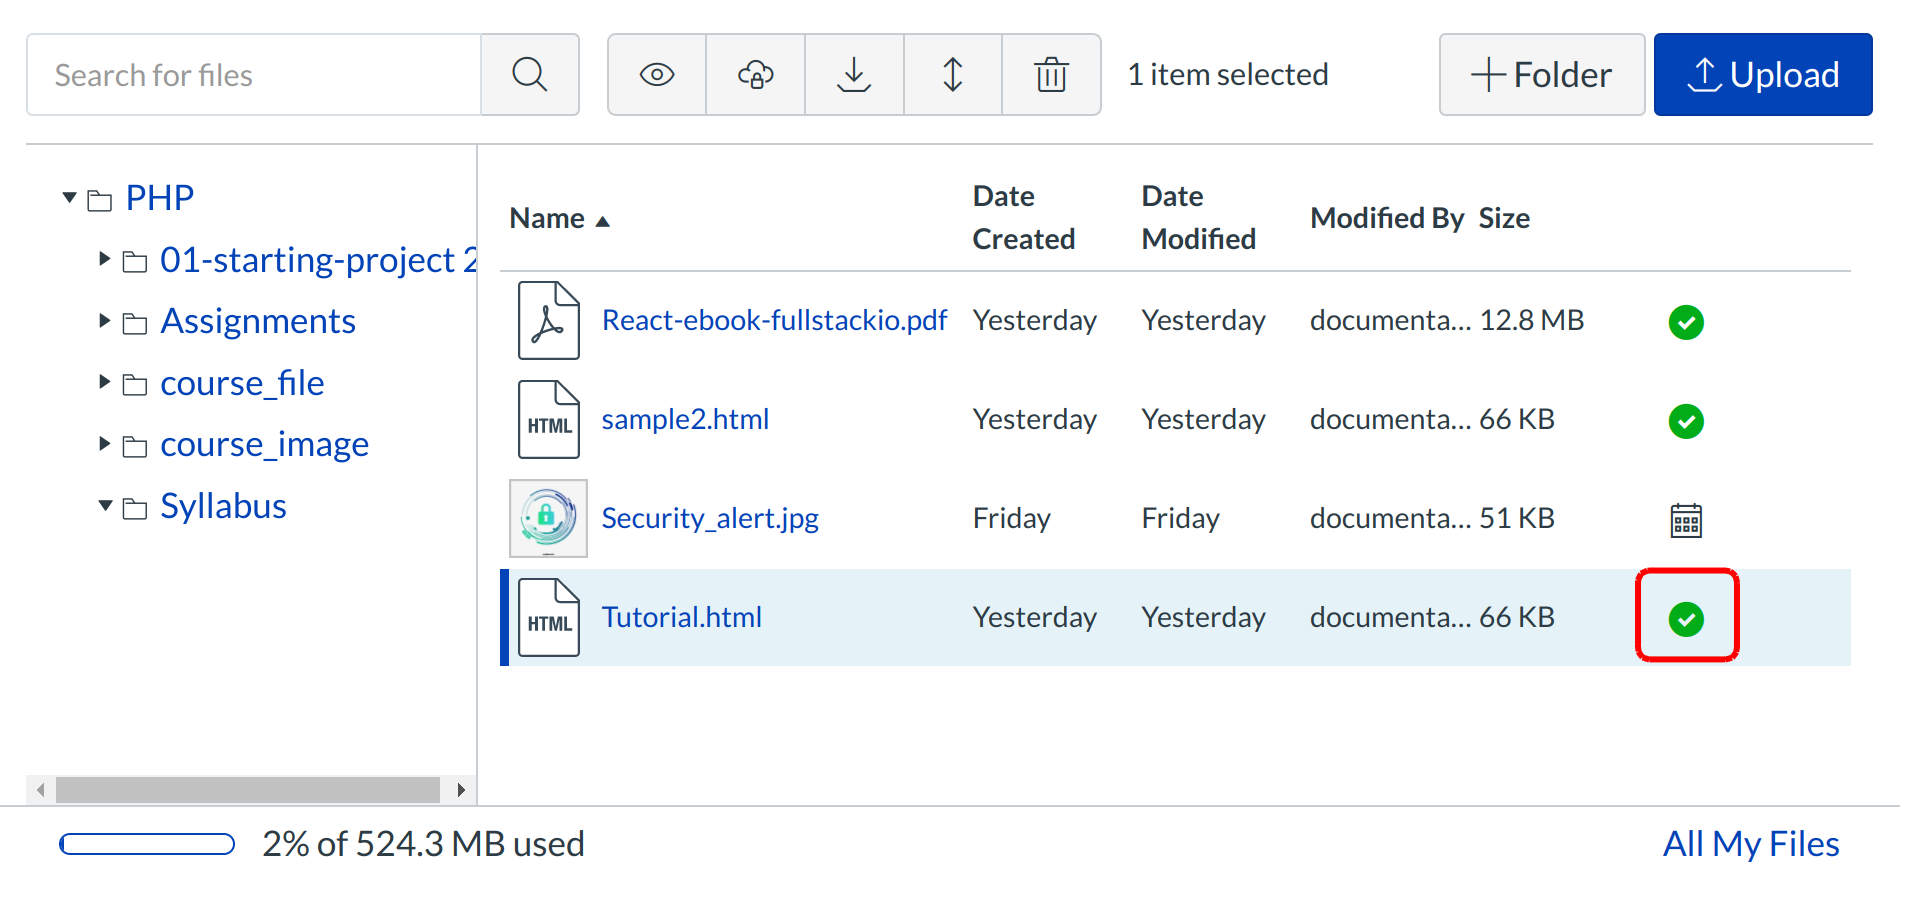Click the search magnifier icon
The height and width of the screenshot is (898, 1916).
point(529,75)
